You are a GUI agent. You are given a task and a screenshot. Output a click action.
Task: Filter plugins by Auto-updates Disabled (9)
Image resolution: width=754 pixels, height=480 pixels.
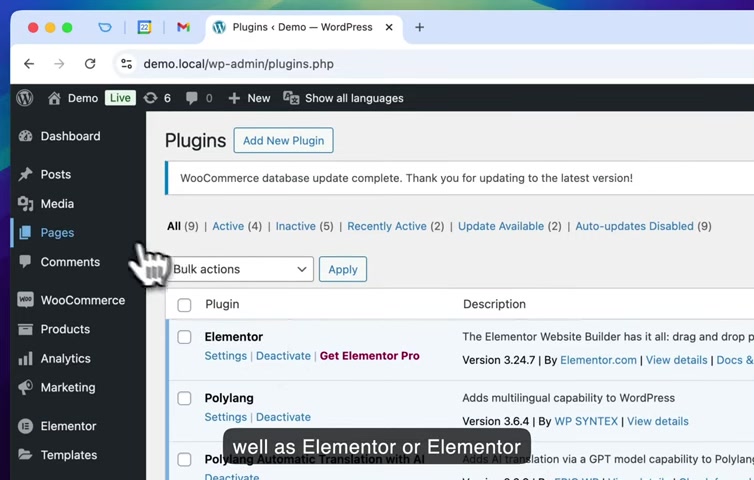point(643,226)
